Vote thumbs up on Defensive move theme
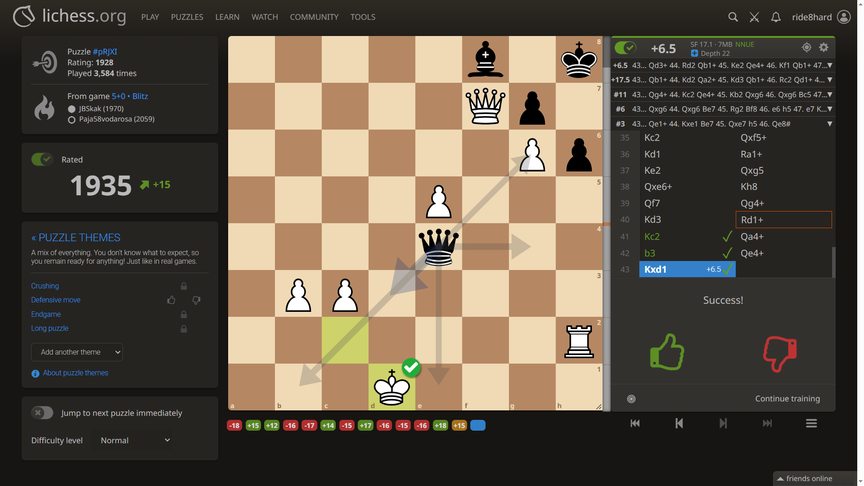The height and width of the screenshot is (486, 864). (x=171, y=300)
